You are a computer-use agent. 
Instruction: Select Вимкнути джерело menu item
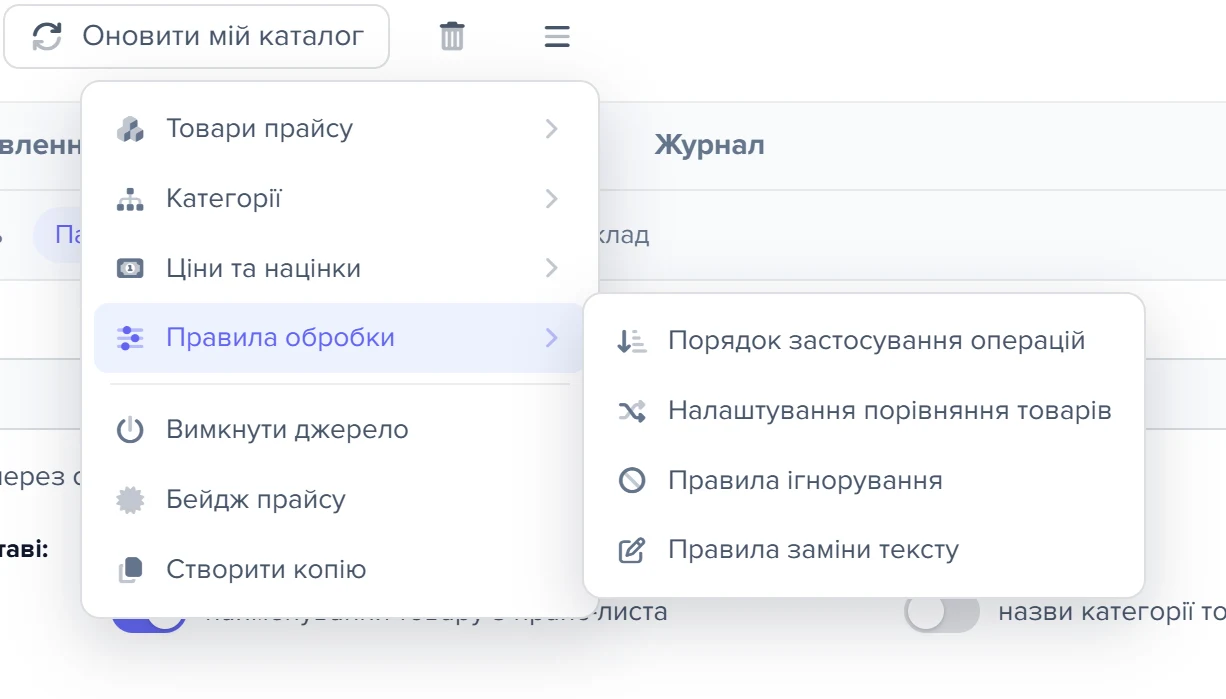pos(340,430)
